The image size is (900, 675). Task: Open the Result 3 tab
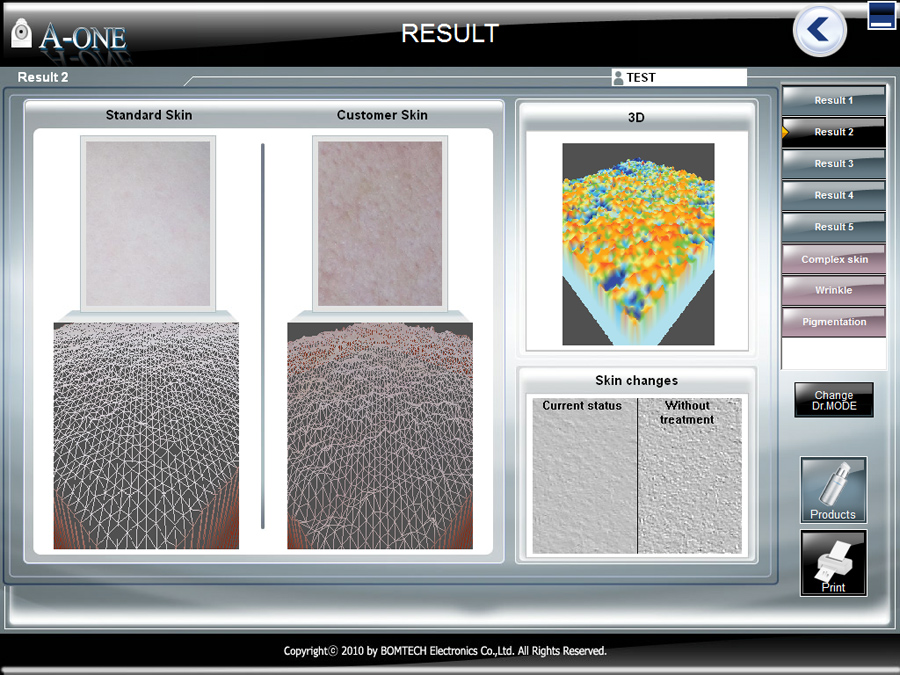(x=833, y=164)
